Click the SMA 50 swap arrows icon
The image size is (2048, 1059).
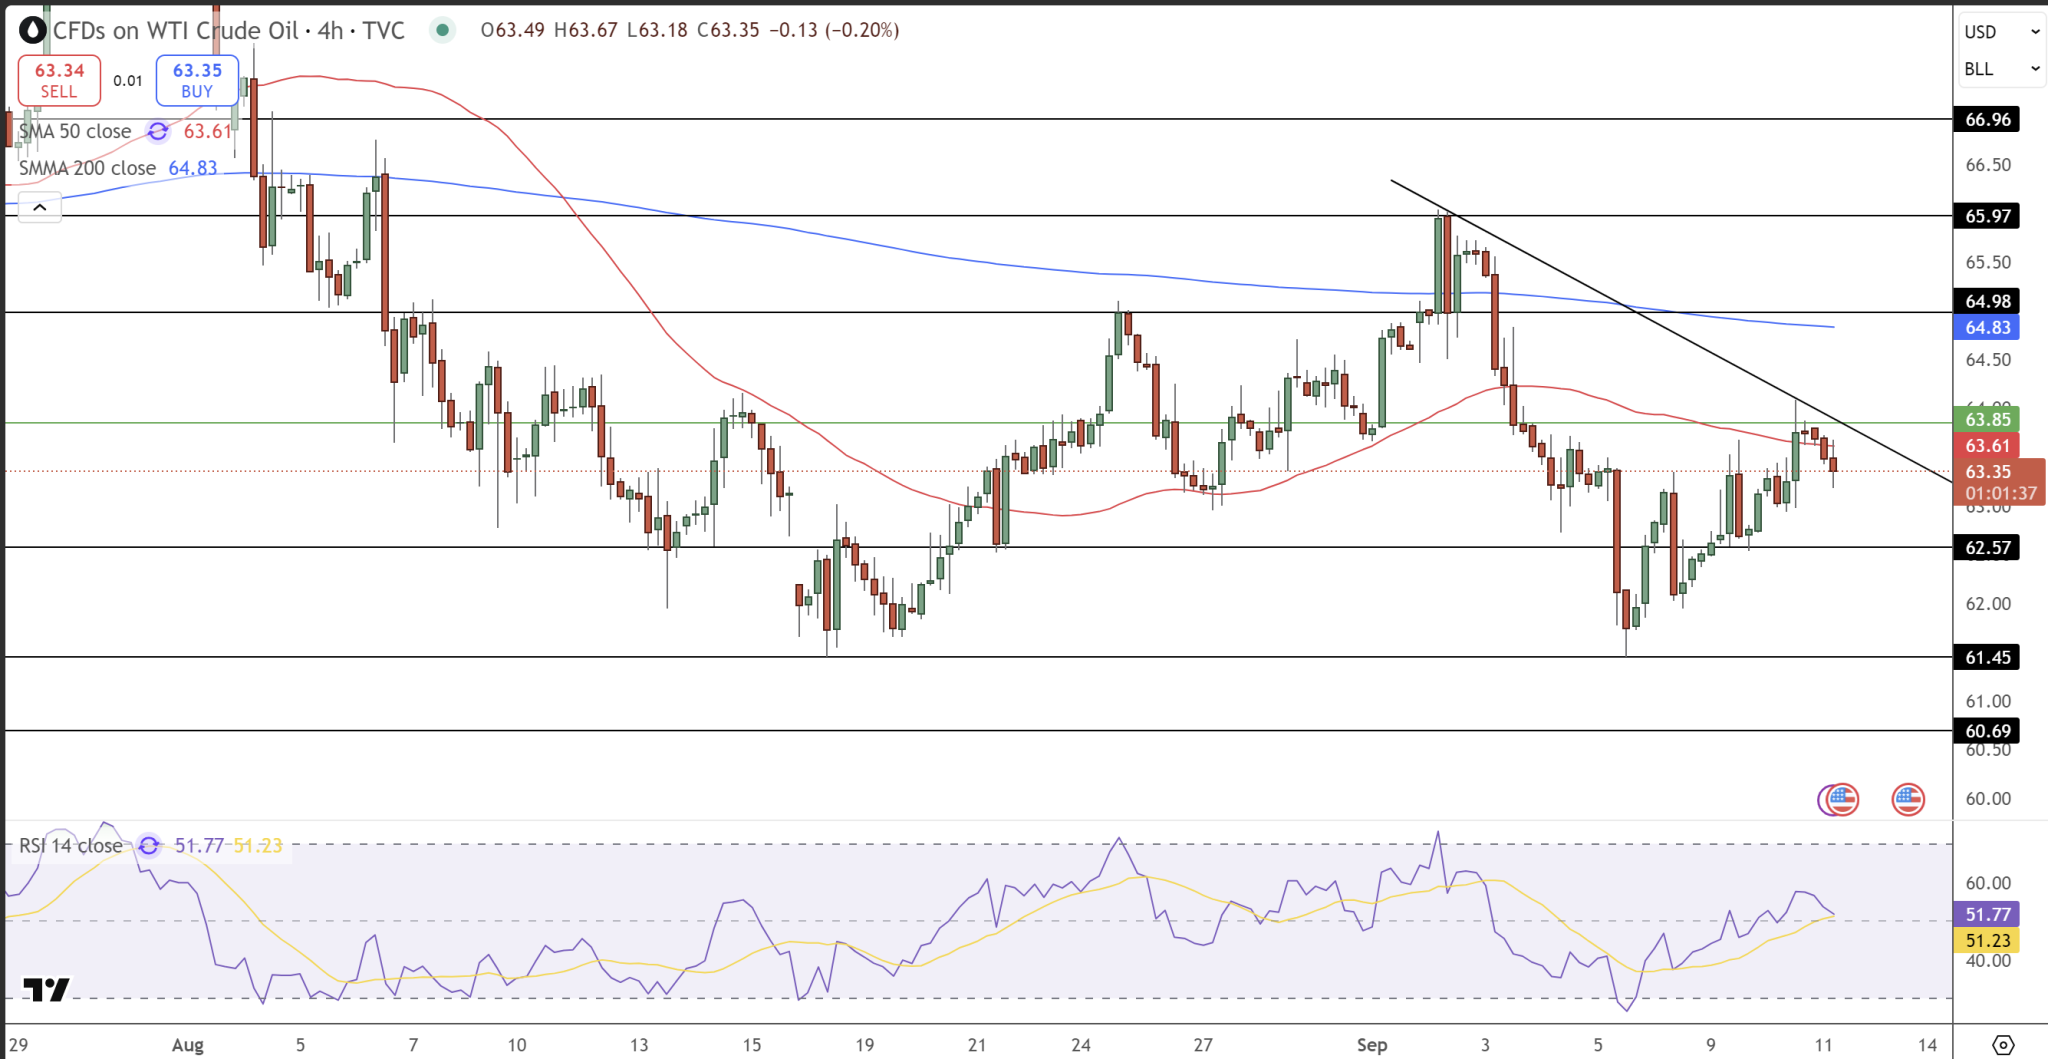155,131
